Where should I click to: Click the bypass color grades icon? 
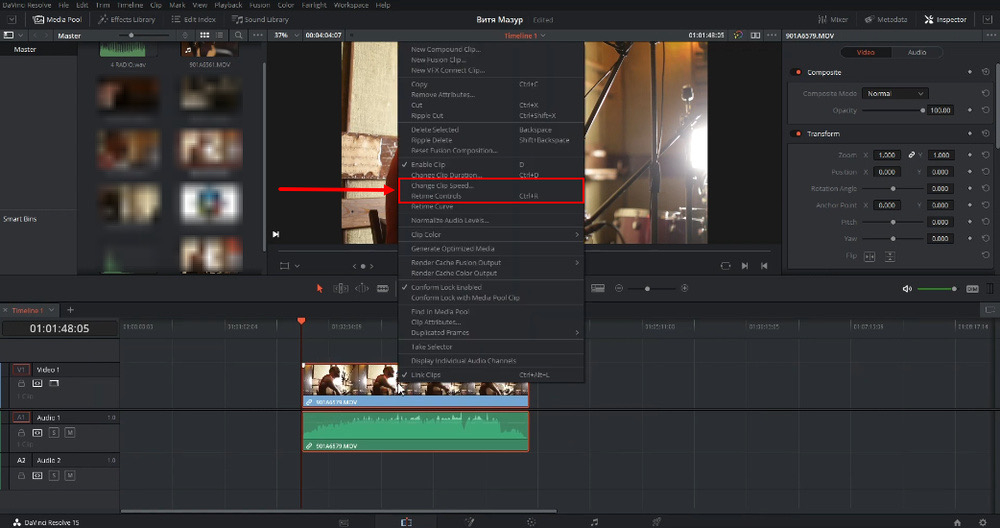(738, 35)
